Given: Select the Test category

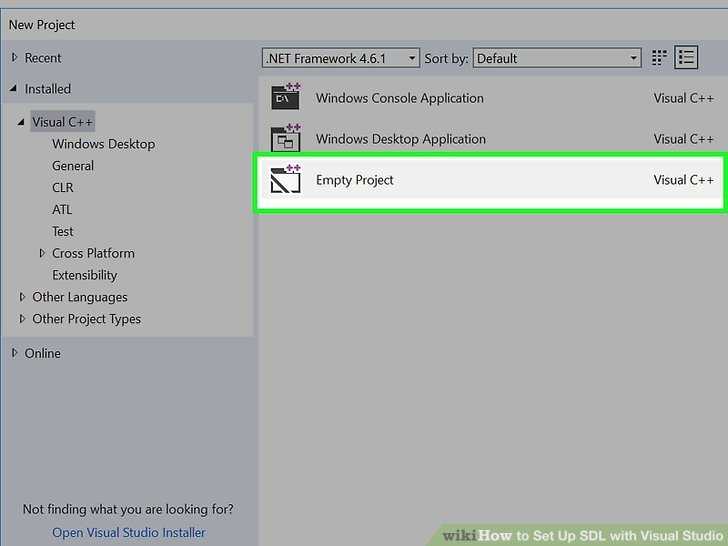Looking at the screenshot, I should pyautogui.click(x=63, y=231).
